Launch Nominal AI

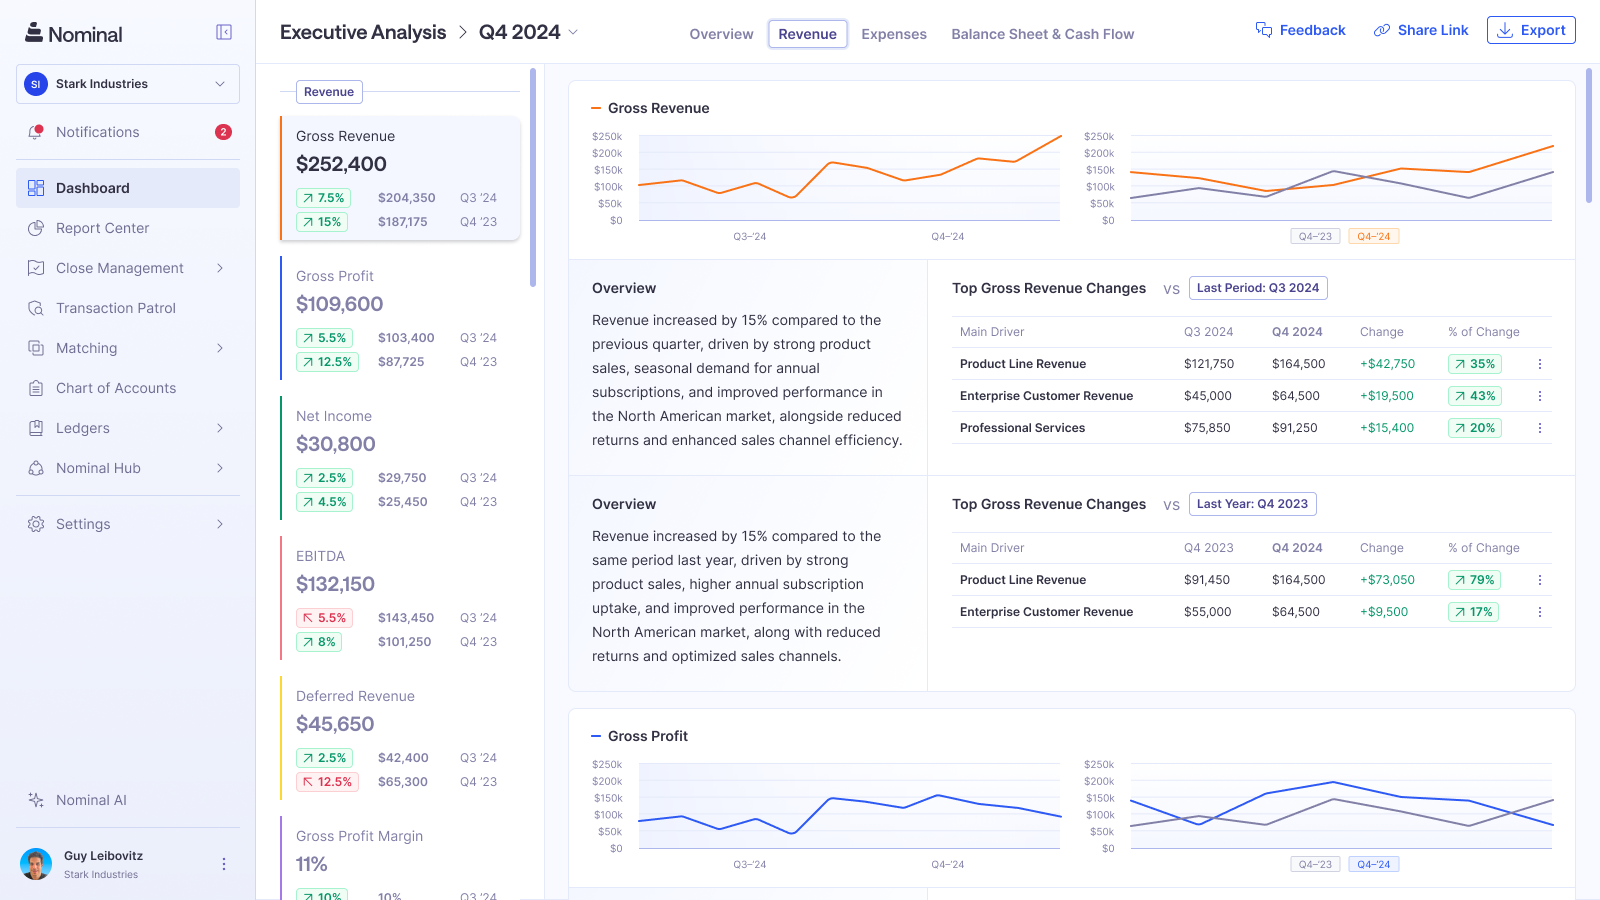pos(91,800)
